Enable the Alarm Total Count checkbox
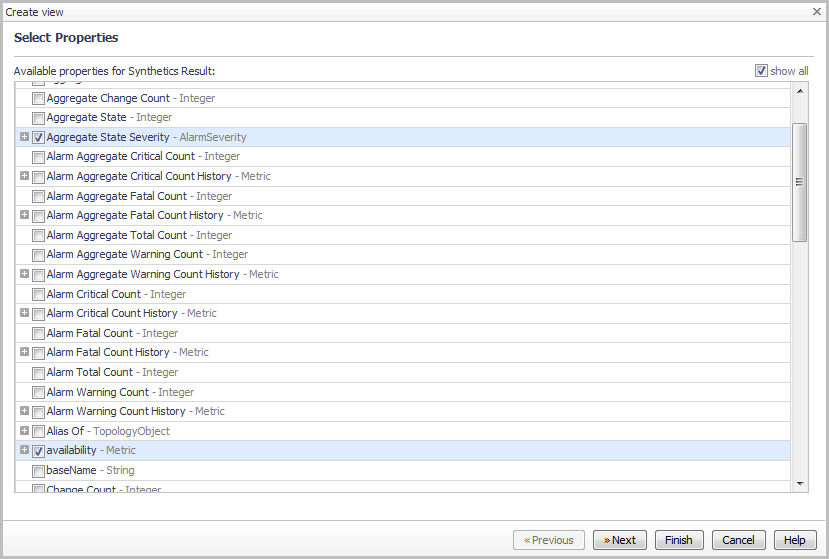The width and height of the screenshot is (829, 559). pyautogui.click(x=38, y=372)
